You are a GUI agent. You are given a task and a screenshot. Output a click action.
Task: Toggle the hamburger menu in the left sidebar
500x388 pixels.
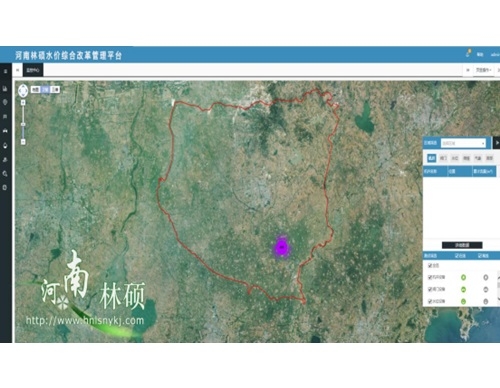pos(5,71)
